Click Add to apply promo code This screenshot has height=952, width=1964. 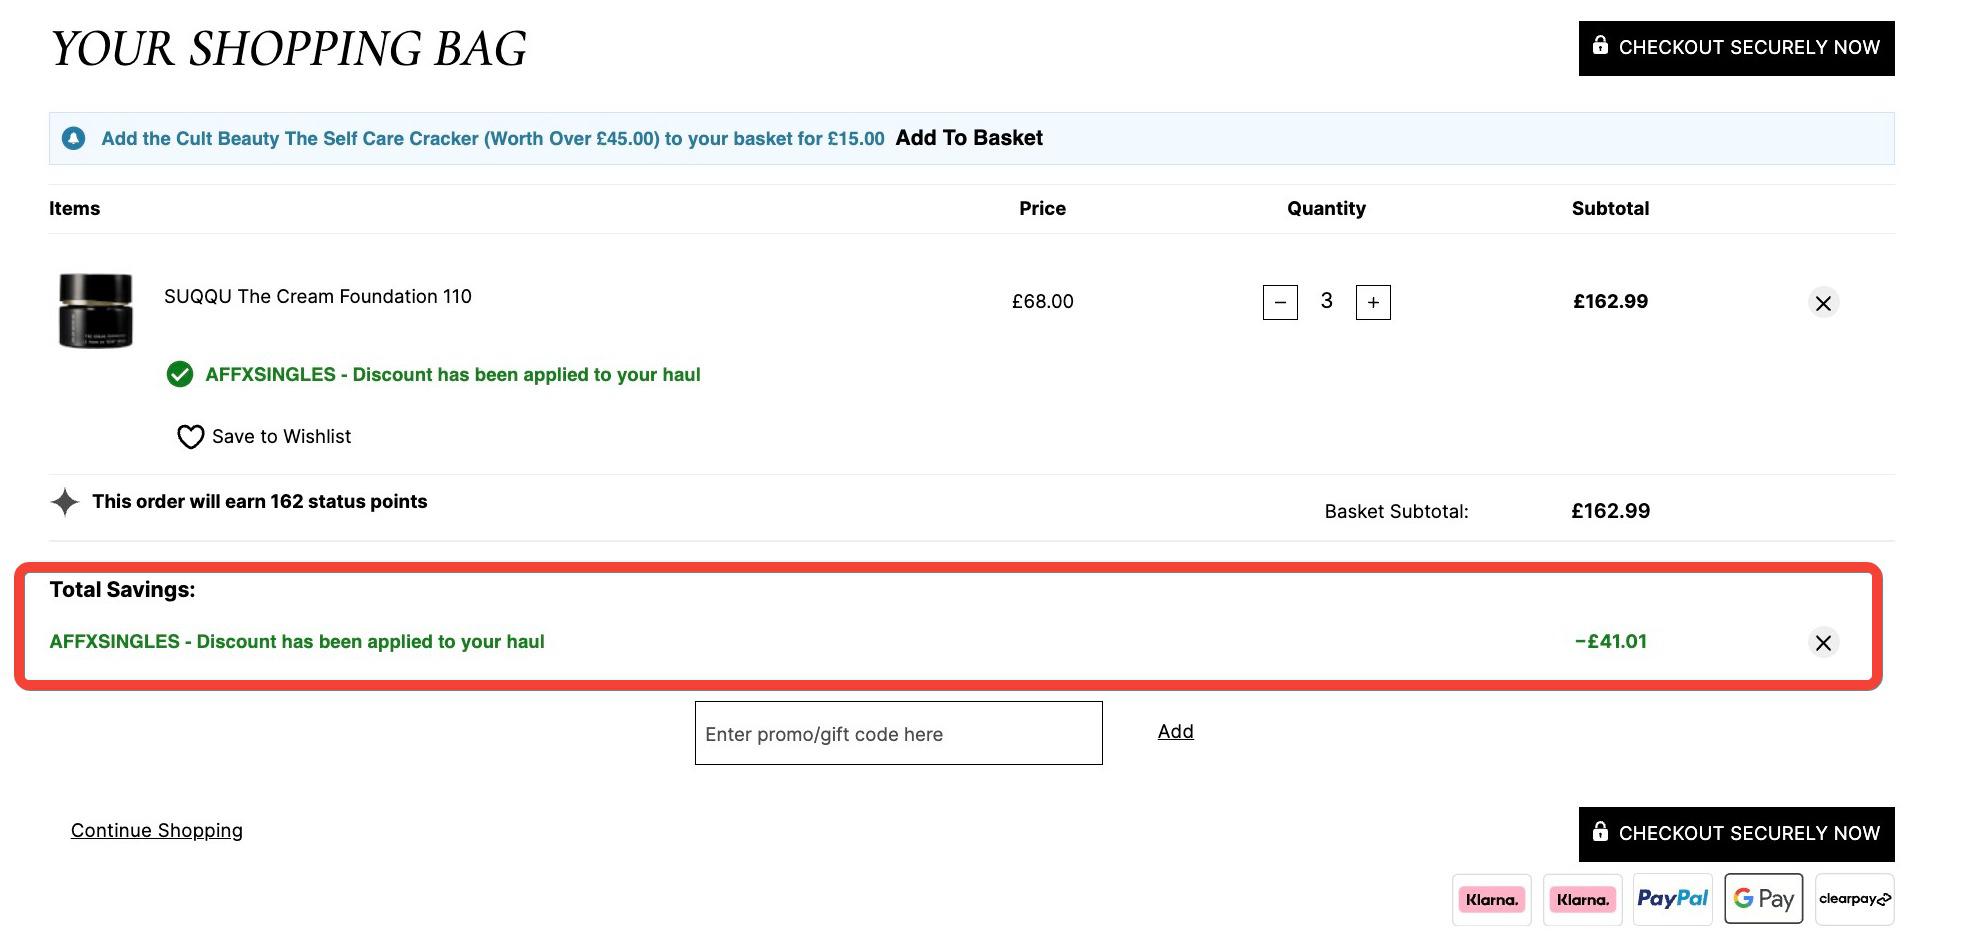(x=1176, y=732)
